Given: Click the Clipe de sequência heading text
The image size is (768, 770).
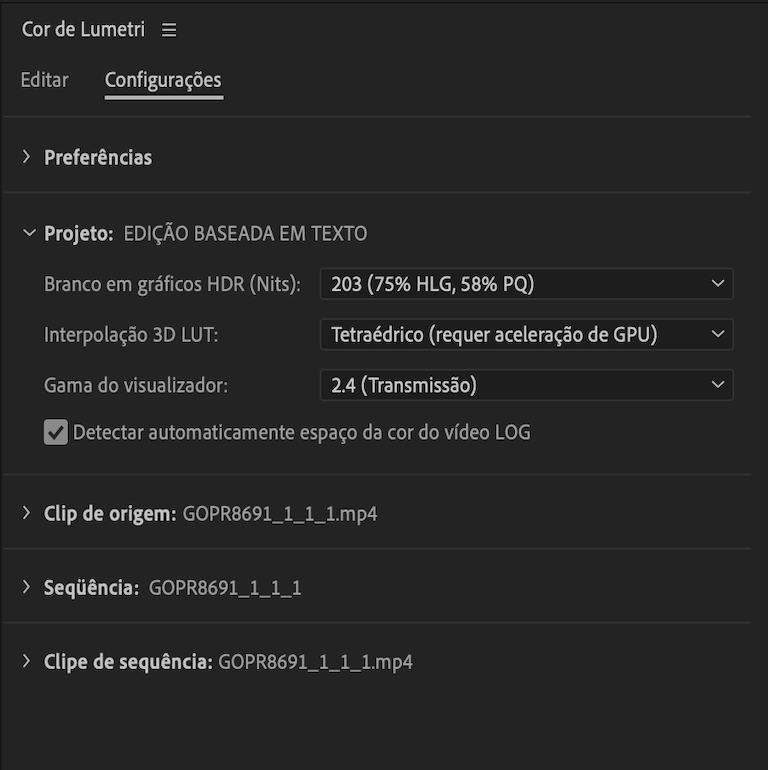Looking at the screenshot, I should [x=128, y=662].
